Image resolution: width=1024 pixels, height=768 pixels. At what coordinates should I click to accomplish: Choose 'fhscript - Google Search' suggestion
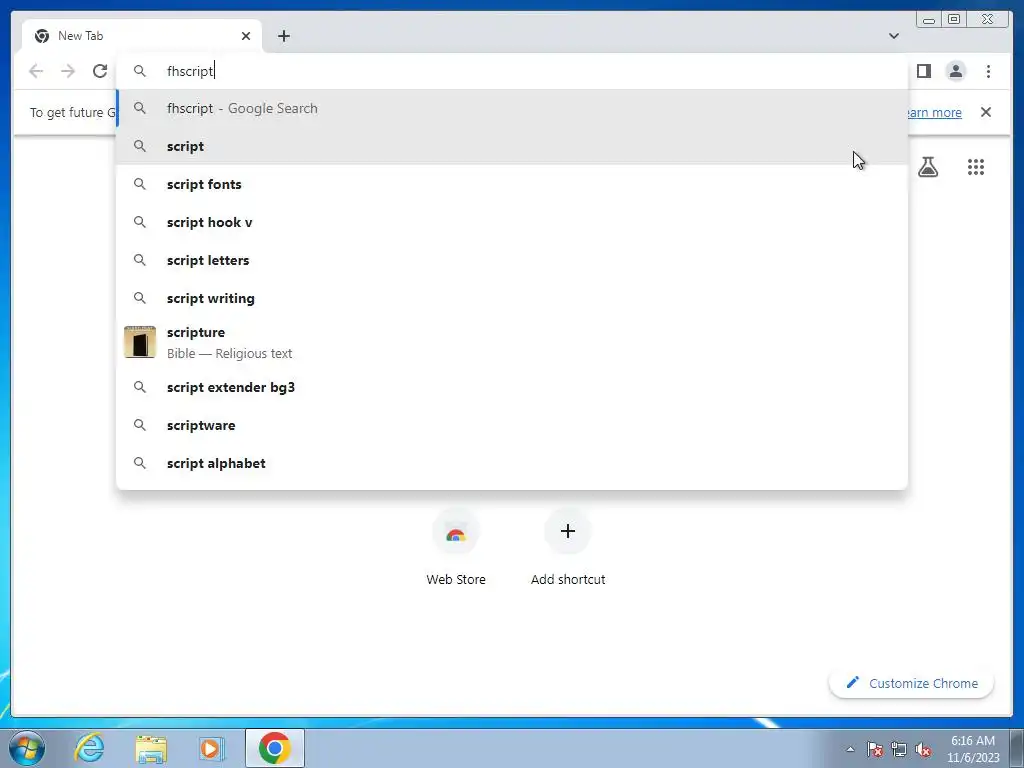[511, 108]
